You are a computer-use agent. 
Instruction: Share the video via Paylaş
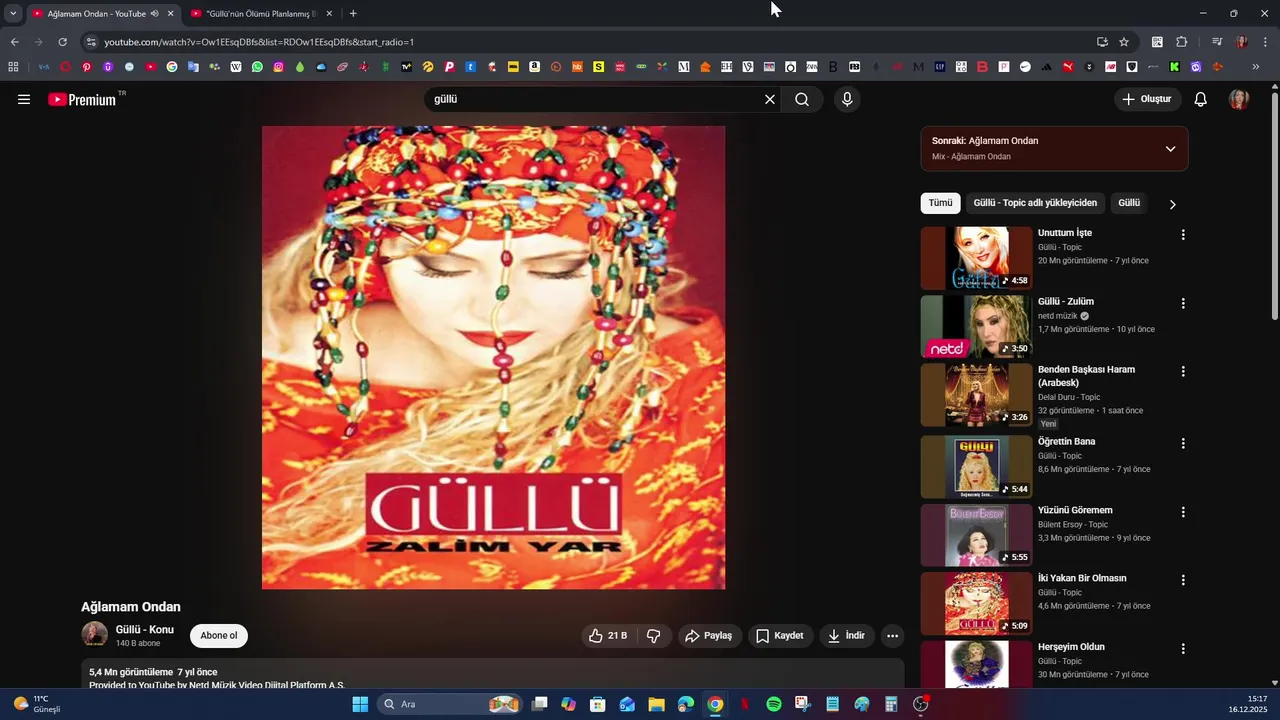click(x=708, y=636)
